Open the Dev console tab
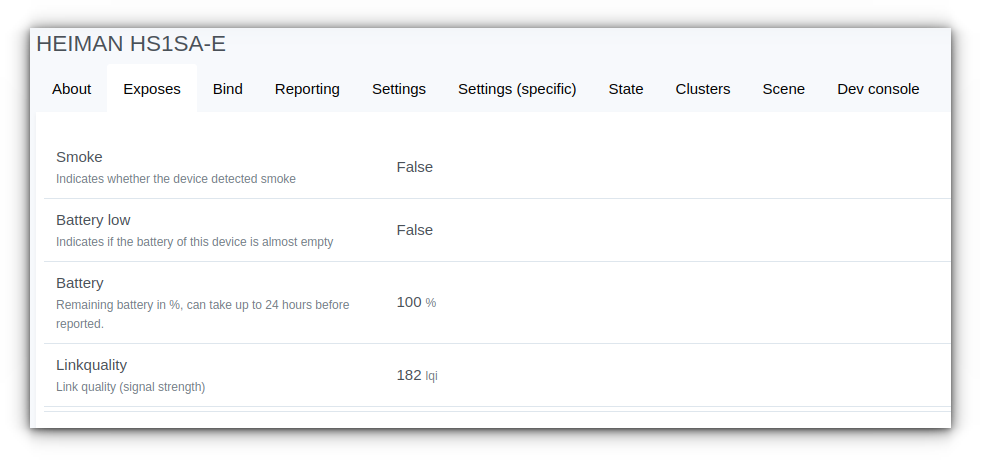 pyautogui.click(x=878, y=89)
